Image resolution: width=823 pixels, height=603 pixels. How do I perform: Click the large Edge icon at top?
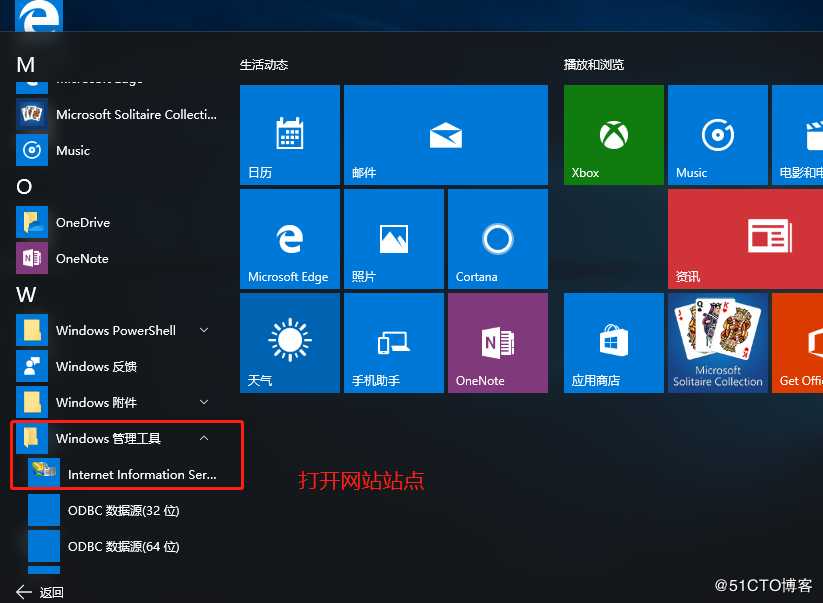click(39, 16)
